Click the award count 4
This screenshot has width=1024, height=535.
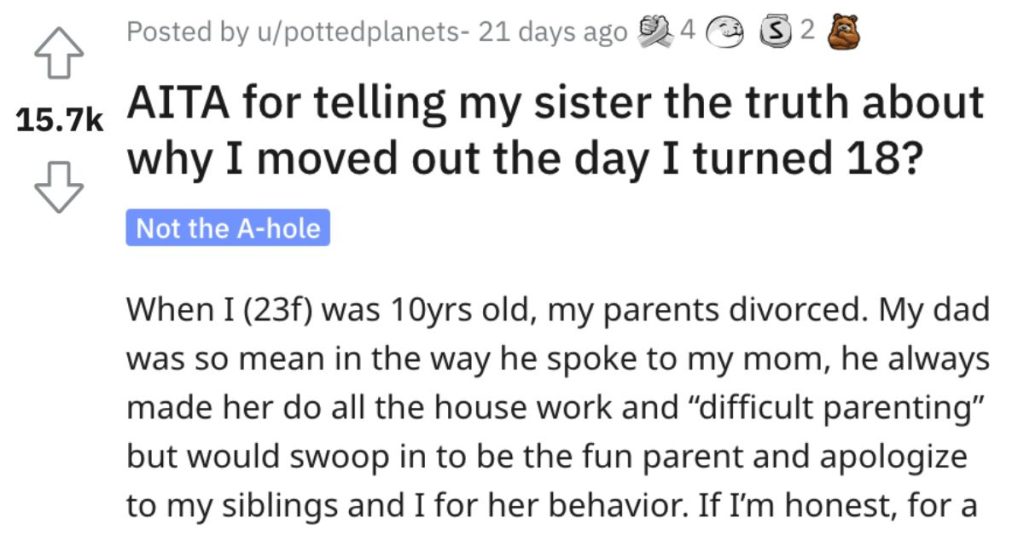click(686, 29)
